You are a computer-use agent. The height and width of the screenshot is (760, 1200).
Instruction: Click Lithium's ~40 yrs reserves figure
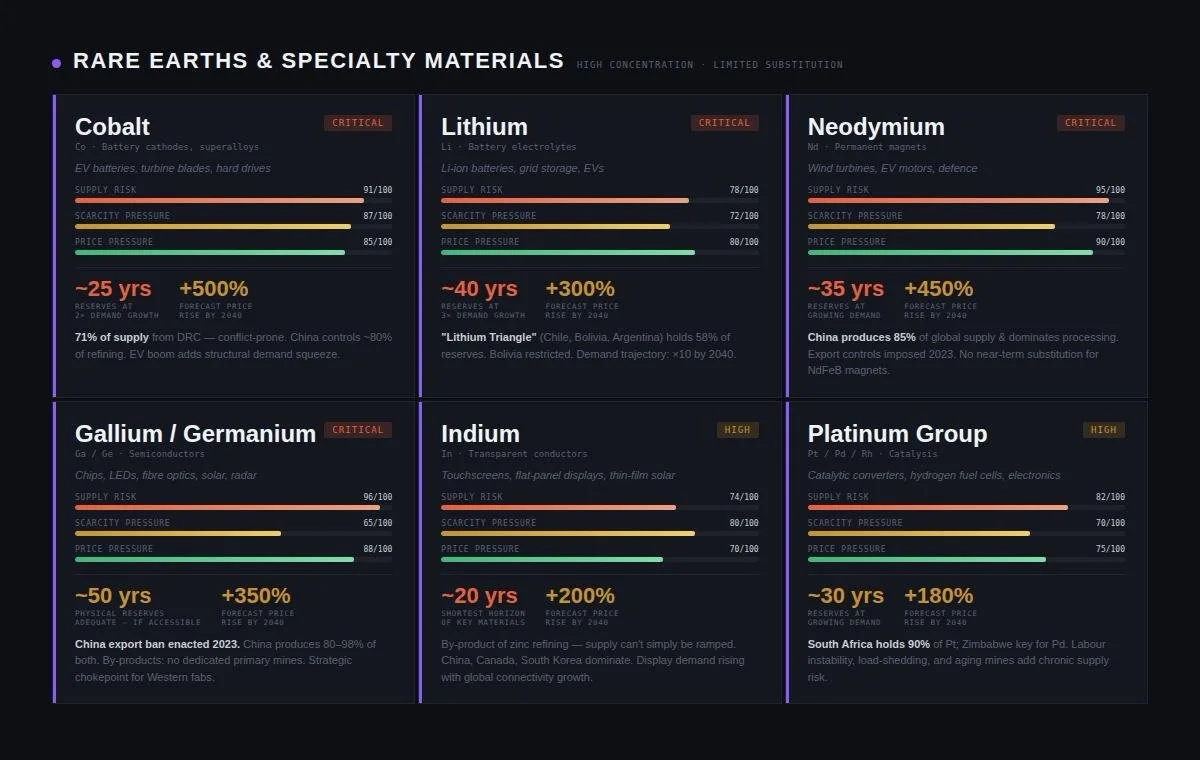479,289
